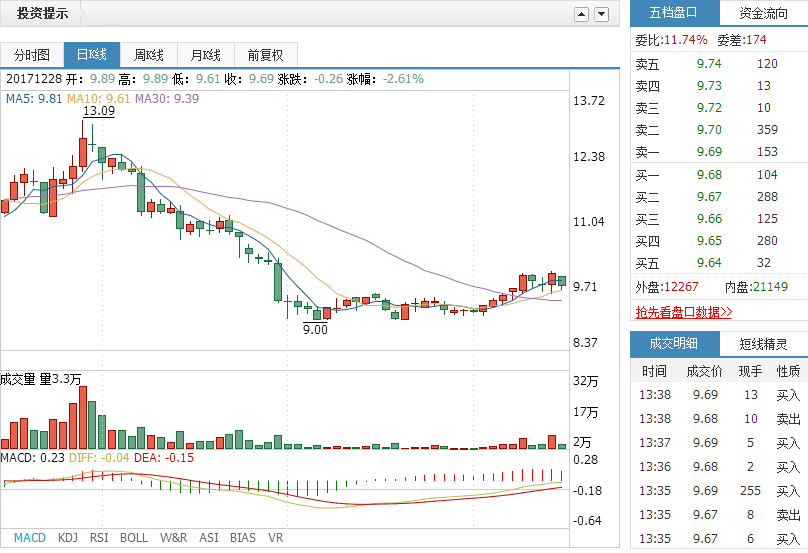Show the BOLL indicator

134,537
